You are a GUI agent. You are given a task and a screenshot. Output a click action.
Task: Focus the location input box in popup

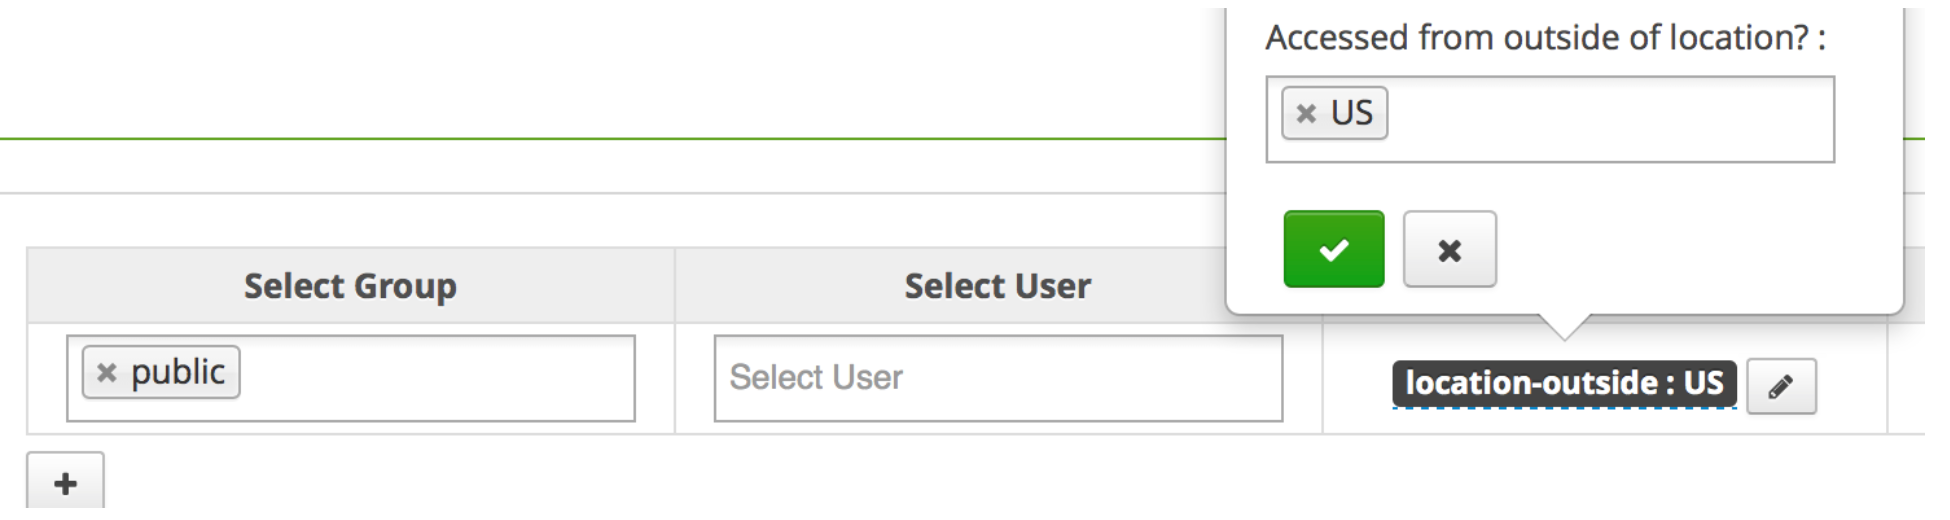[1610, 119]
